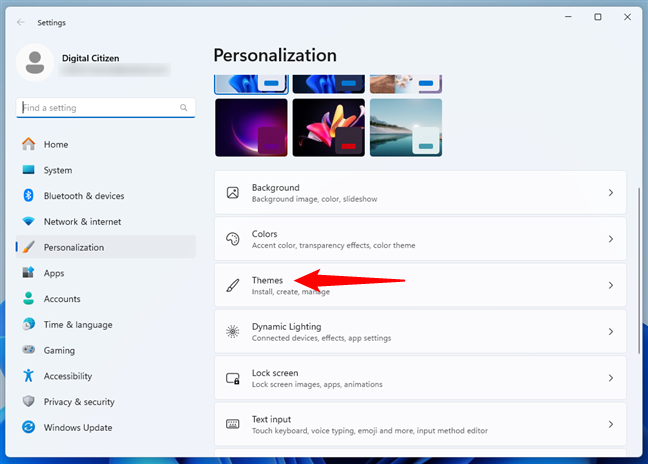648x464 pixels.
Task: Click the Time & language globe icon
Action: pos(29,324)
